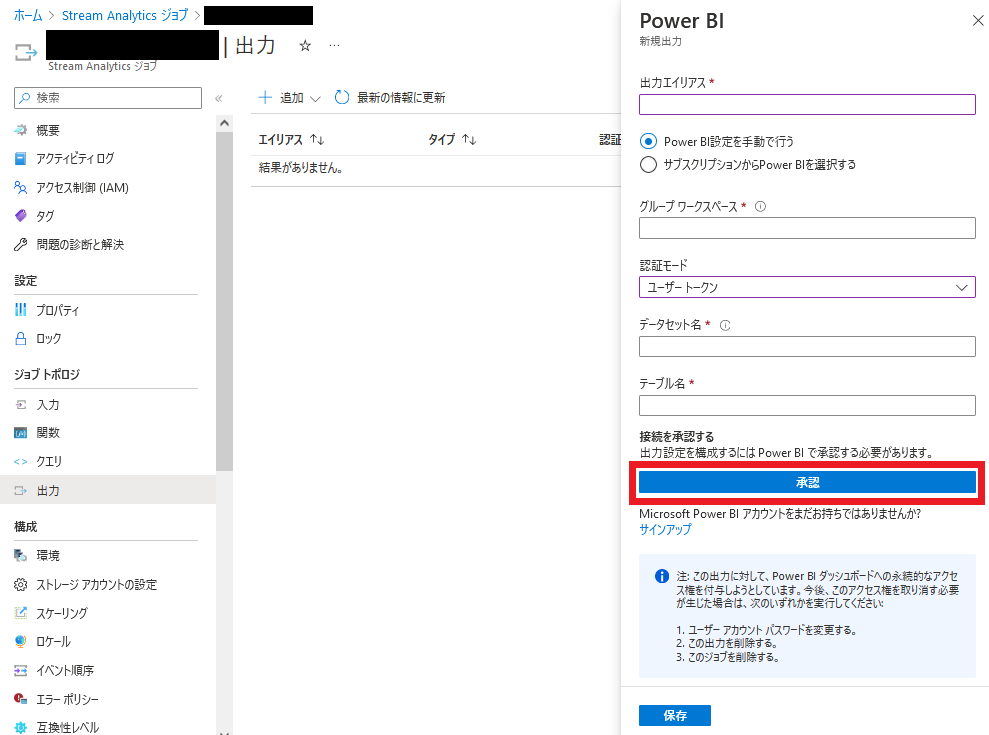Click the info icon next to データセット名
This screenshot has height=735, width=989.
coord(725,325)
